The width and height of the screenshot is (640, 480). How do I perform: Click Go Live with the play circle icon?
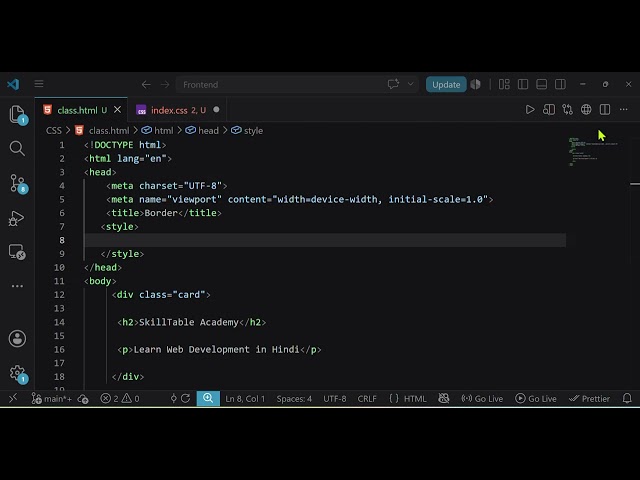536,399
